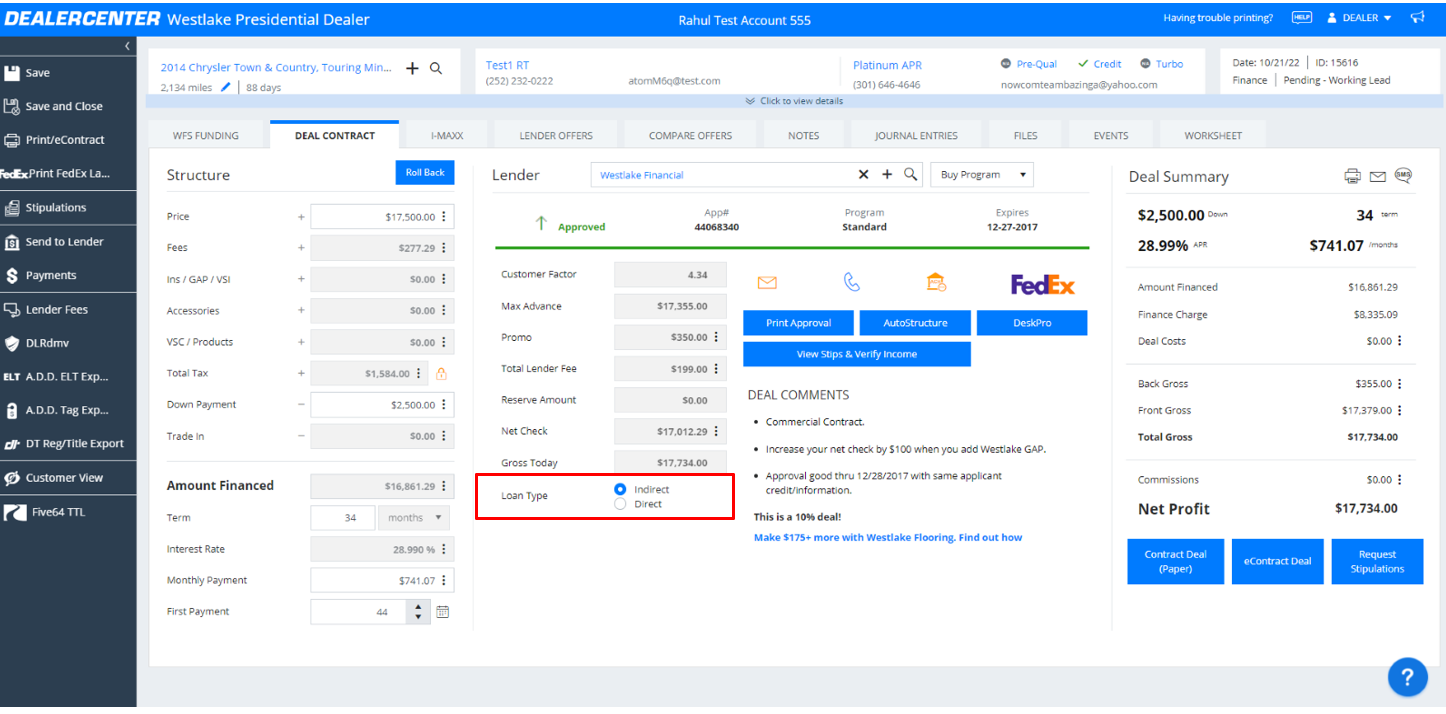
Task: Switch to LENDER OFFERS tab
Action: click(x=556, y=135)
